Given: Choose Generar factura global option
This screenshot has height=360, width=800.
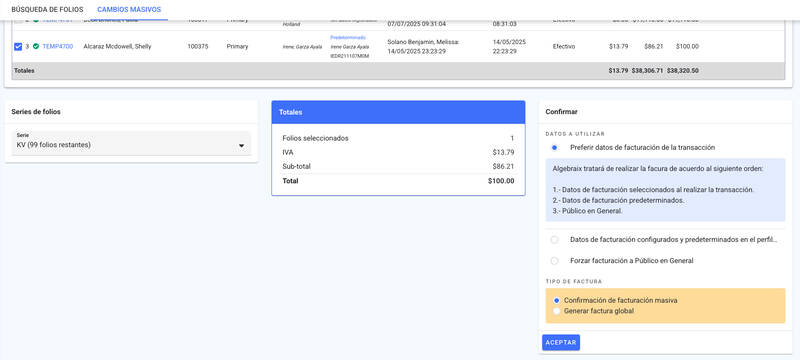Looking at the screenshot, I should point(557,311).
